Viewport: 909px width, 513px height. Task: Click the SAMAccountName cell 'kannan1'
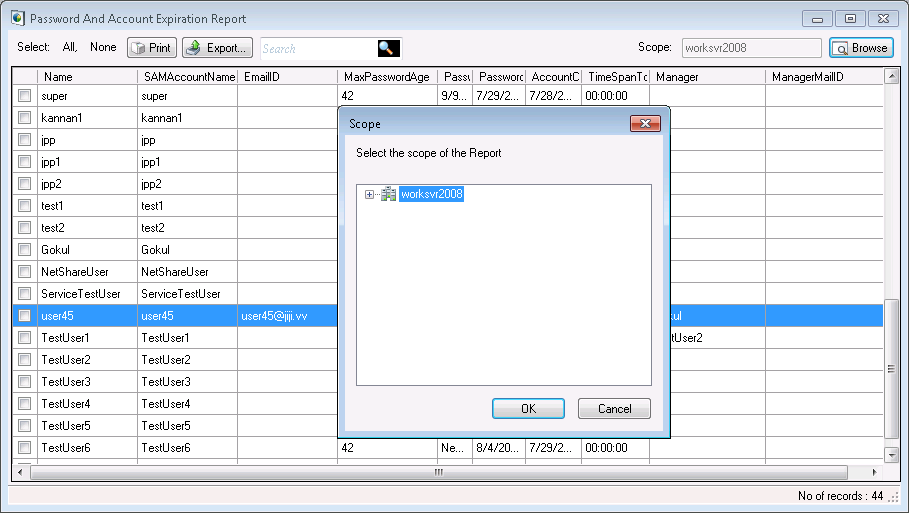[188, 118]
